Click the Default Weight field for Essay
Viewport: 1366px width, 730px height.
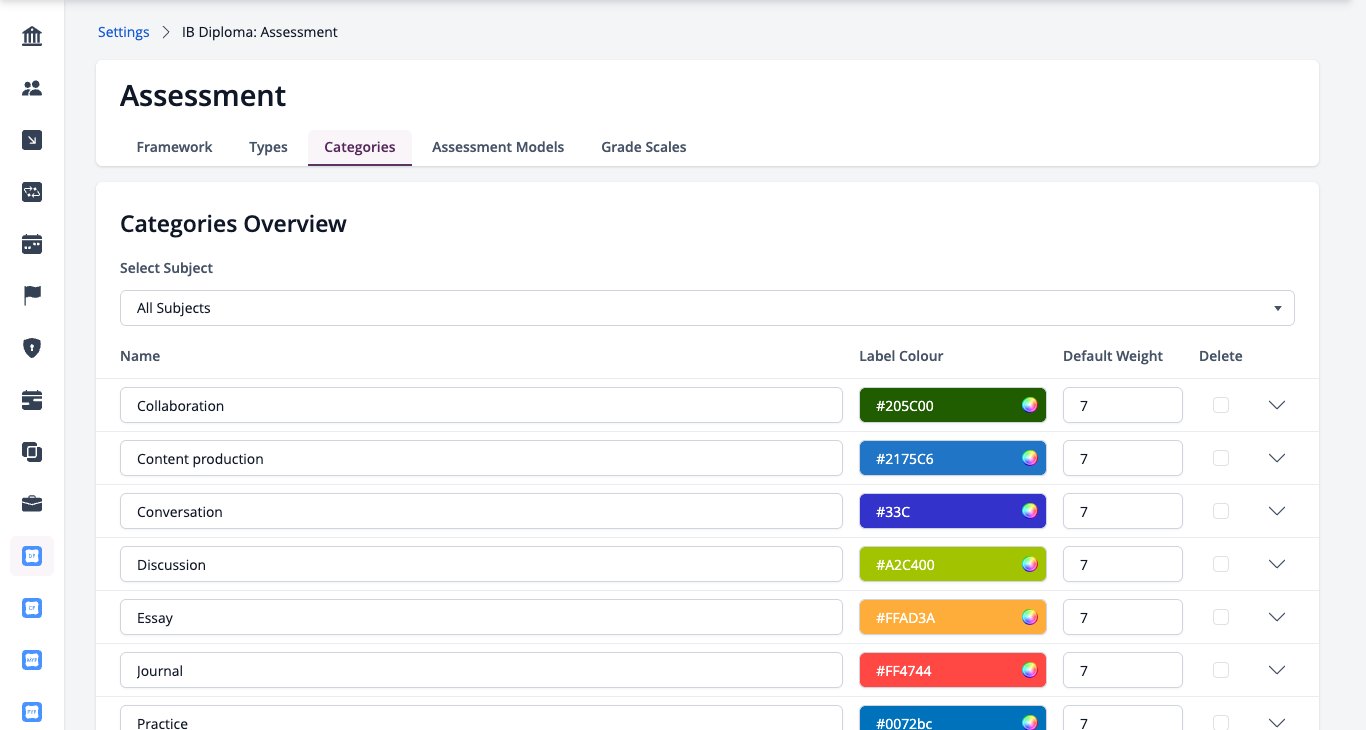tap(1123, 617)
